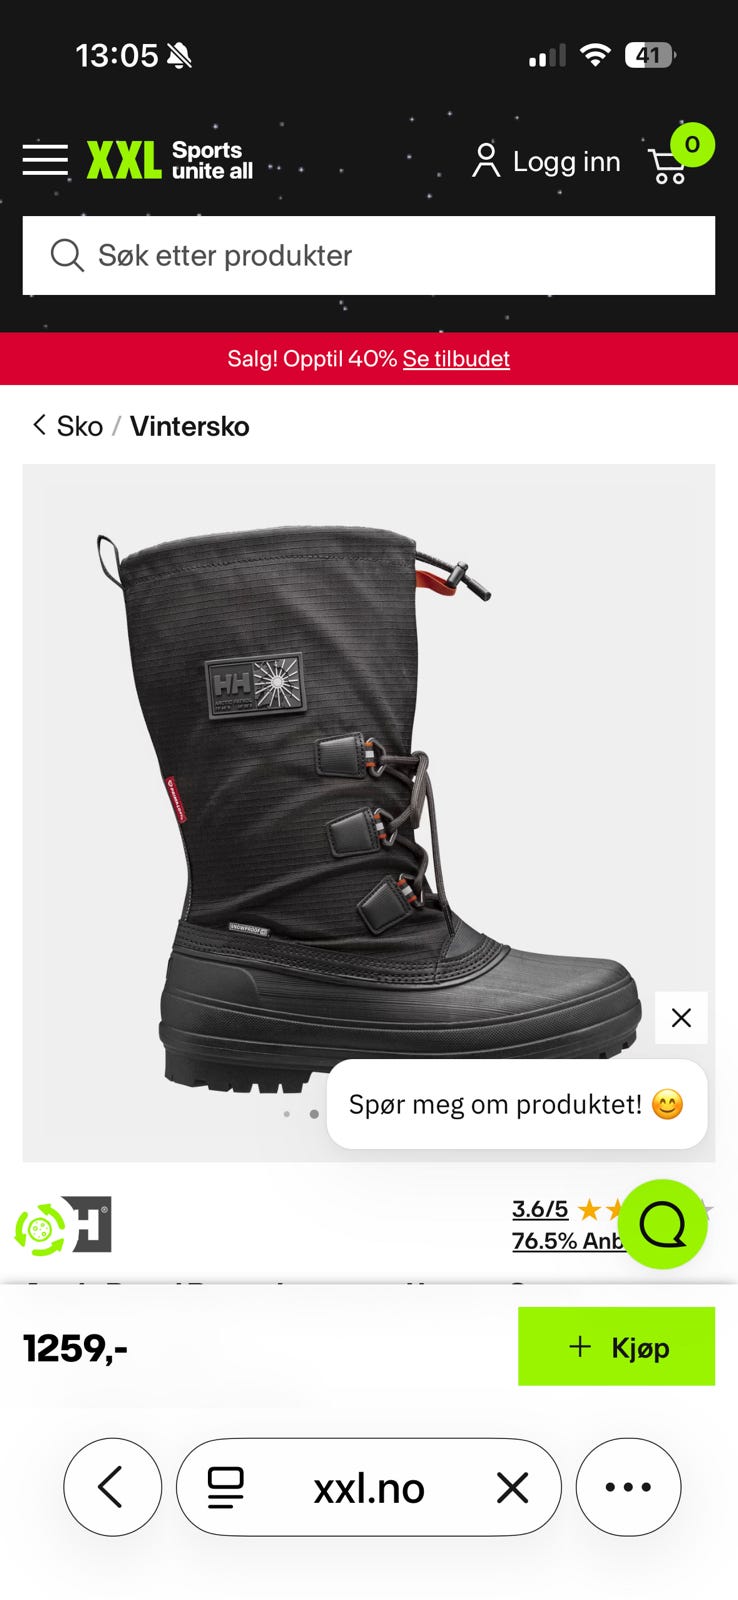738x1600 pixels.
Task: Open the browser tabs/reader icon
Action: click(x=226, y=1487)
